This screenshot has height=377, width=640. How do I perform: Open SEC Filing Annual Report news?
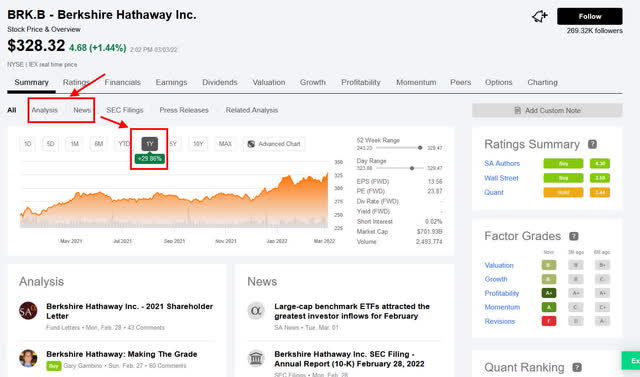[349, 359]
